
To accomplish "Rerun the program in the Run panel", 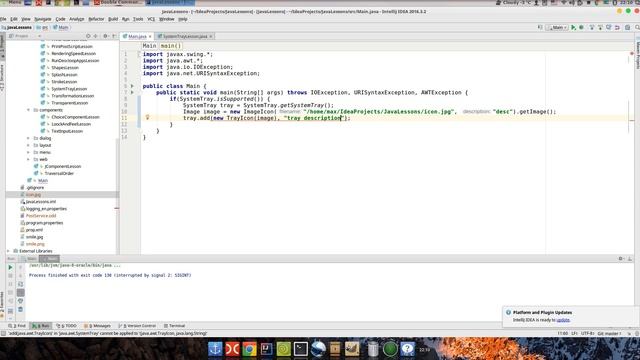I will 10,267.
